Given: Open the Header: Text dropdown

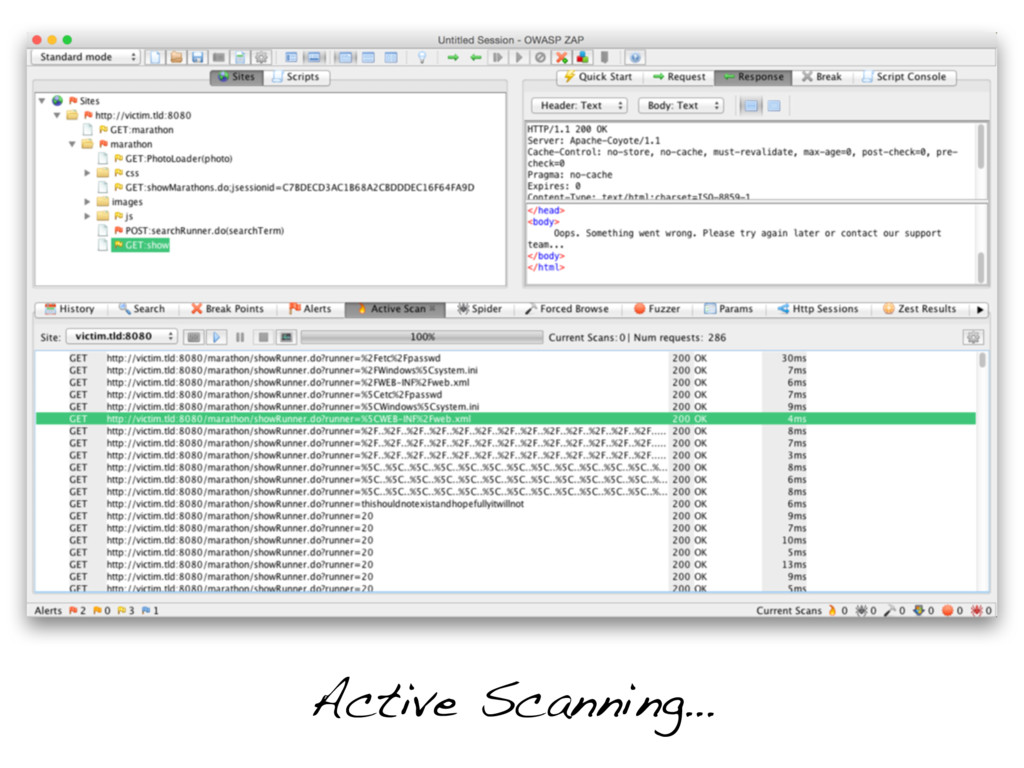Looking at the screenshot, I should point(579,105).
